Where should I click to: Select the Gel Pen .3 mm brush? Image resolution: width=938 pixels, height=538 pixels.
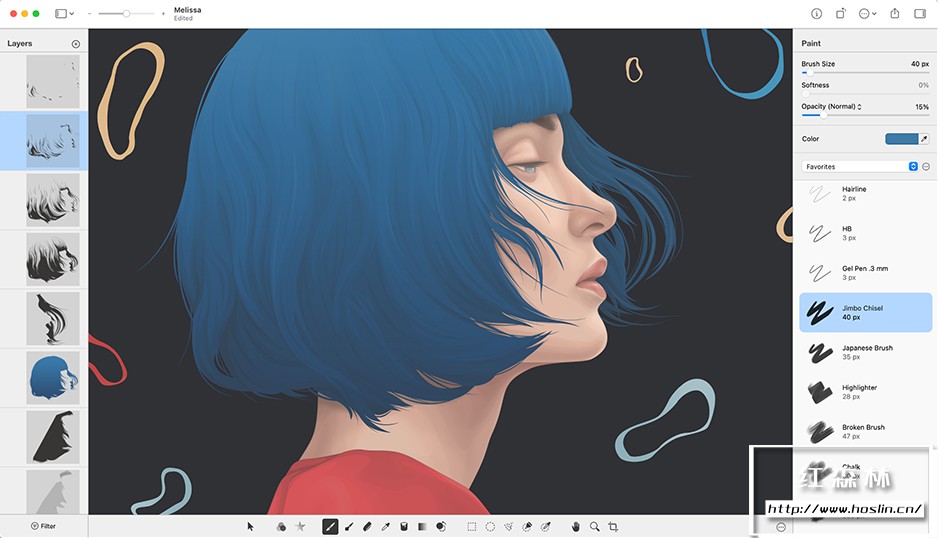tap(866, 273)
